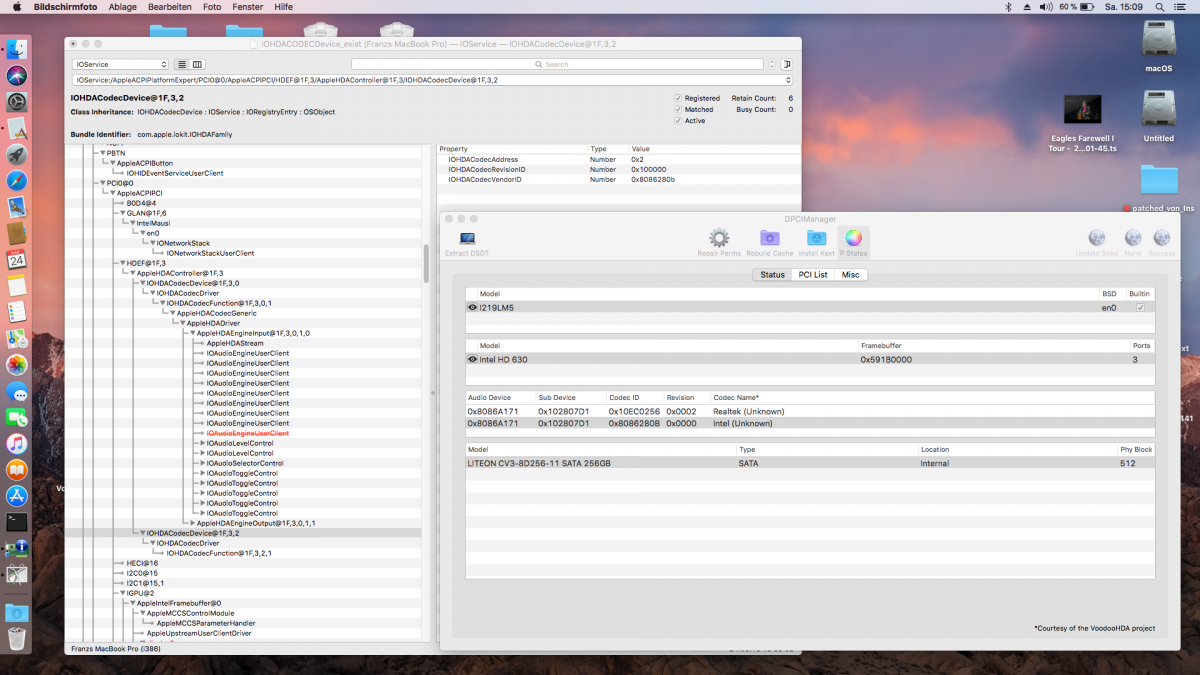This screenshot has height=675, width=1200.
Task: Switch to column view in IORegistryExplorer
Action: point(198,64)
